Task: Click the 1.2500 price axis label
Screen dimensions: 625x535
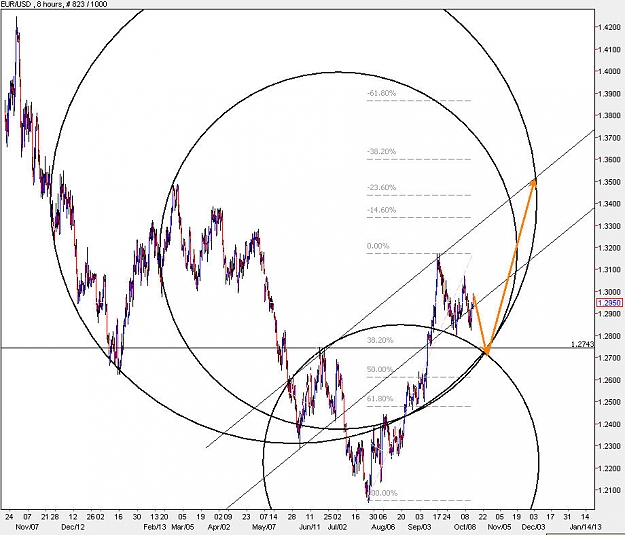Action: [x=609, y=402]
